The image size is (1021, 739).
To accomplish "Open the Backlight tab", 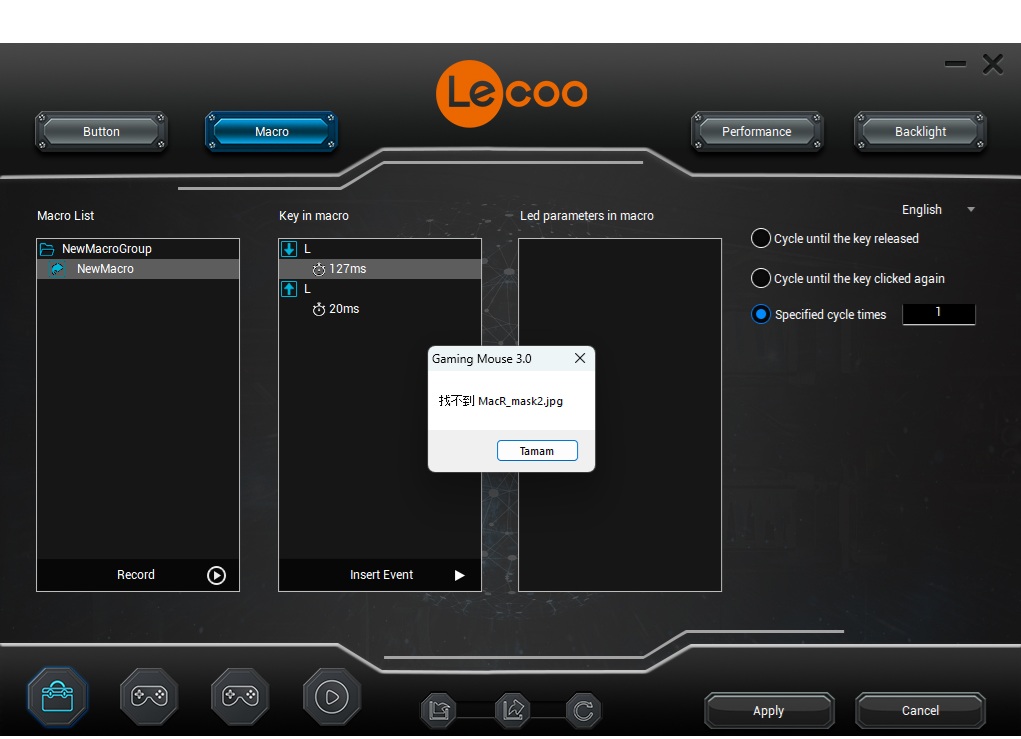I will pyautogui.click(x=920, y=132).
